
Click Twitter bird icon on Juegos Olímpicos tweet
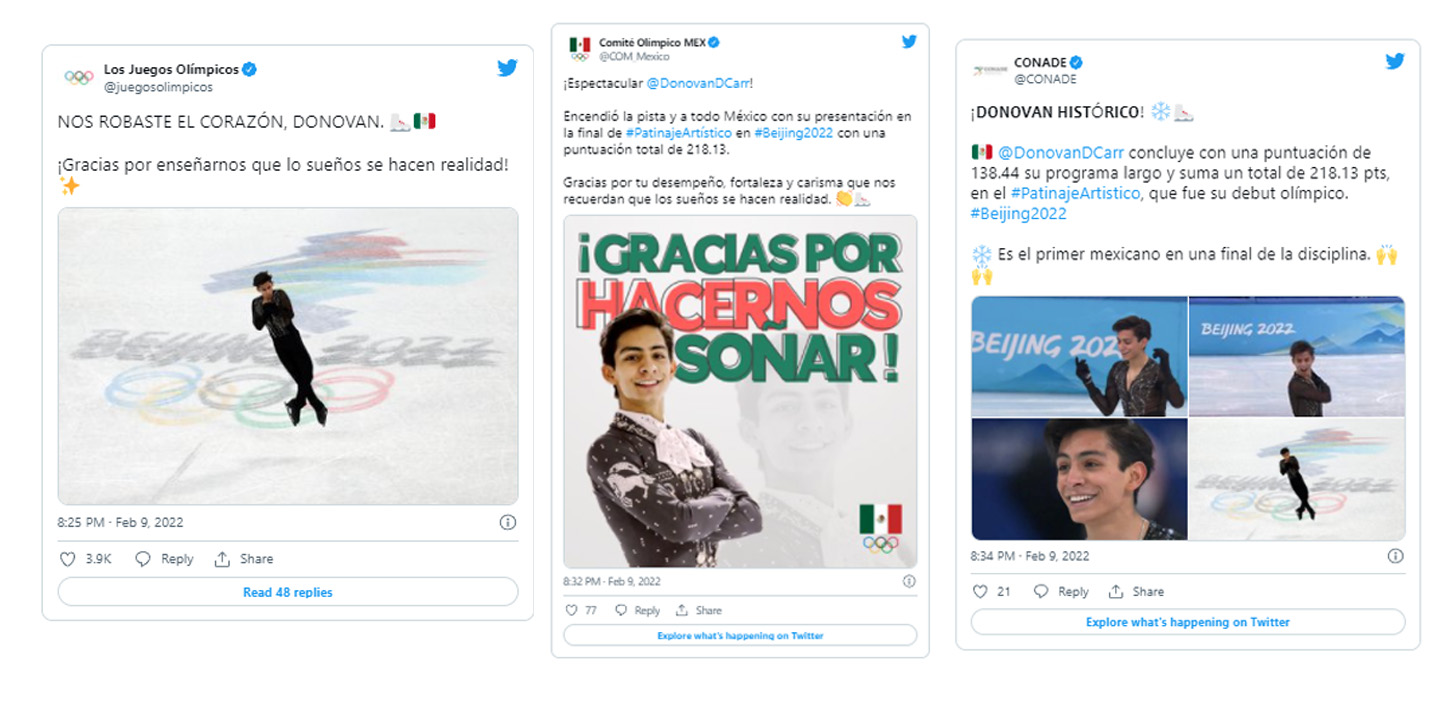507,68
